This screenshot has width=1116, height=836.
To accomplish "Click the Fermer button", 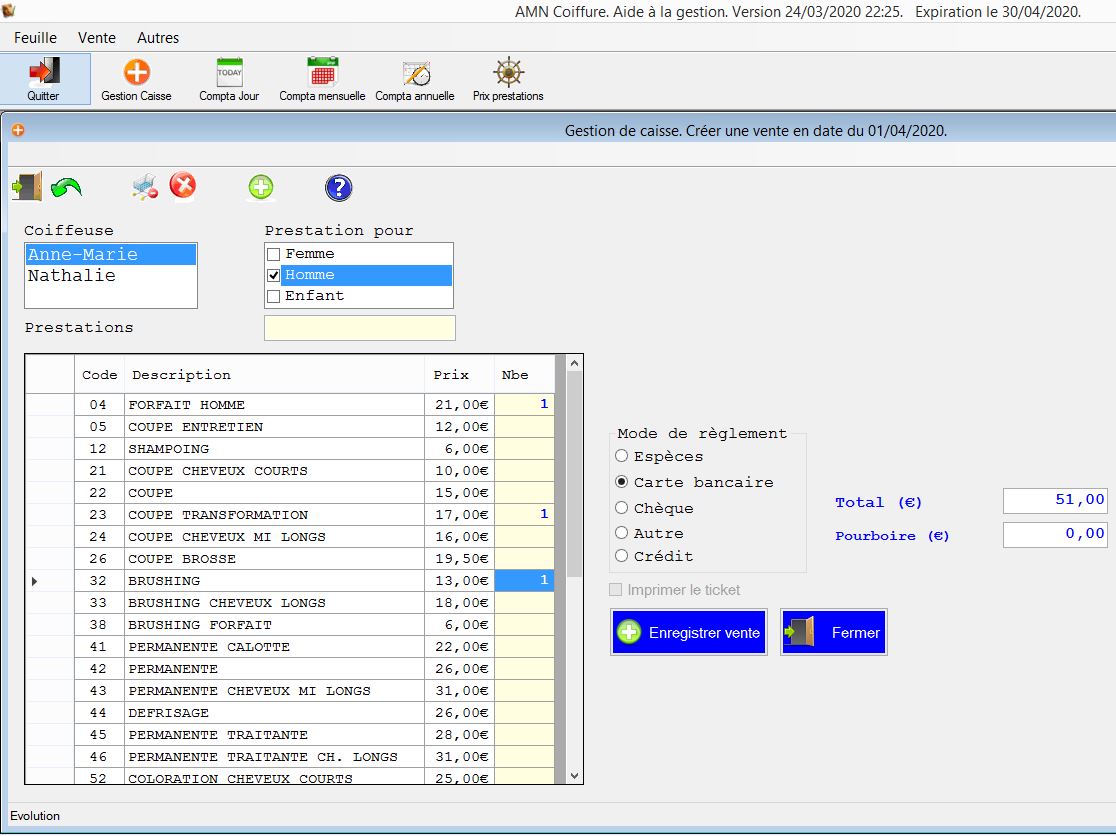I will pyautogui.click(x=833, y=631).
